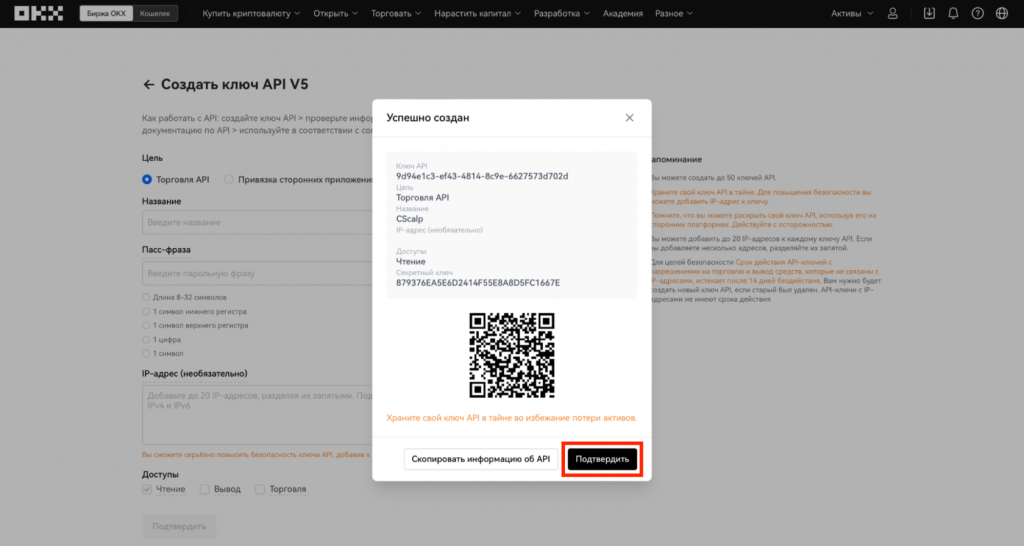Close the 'Успешно создан' dialog
Screen dimensions: 1024x546
(x=629, y=118)
